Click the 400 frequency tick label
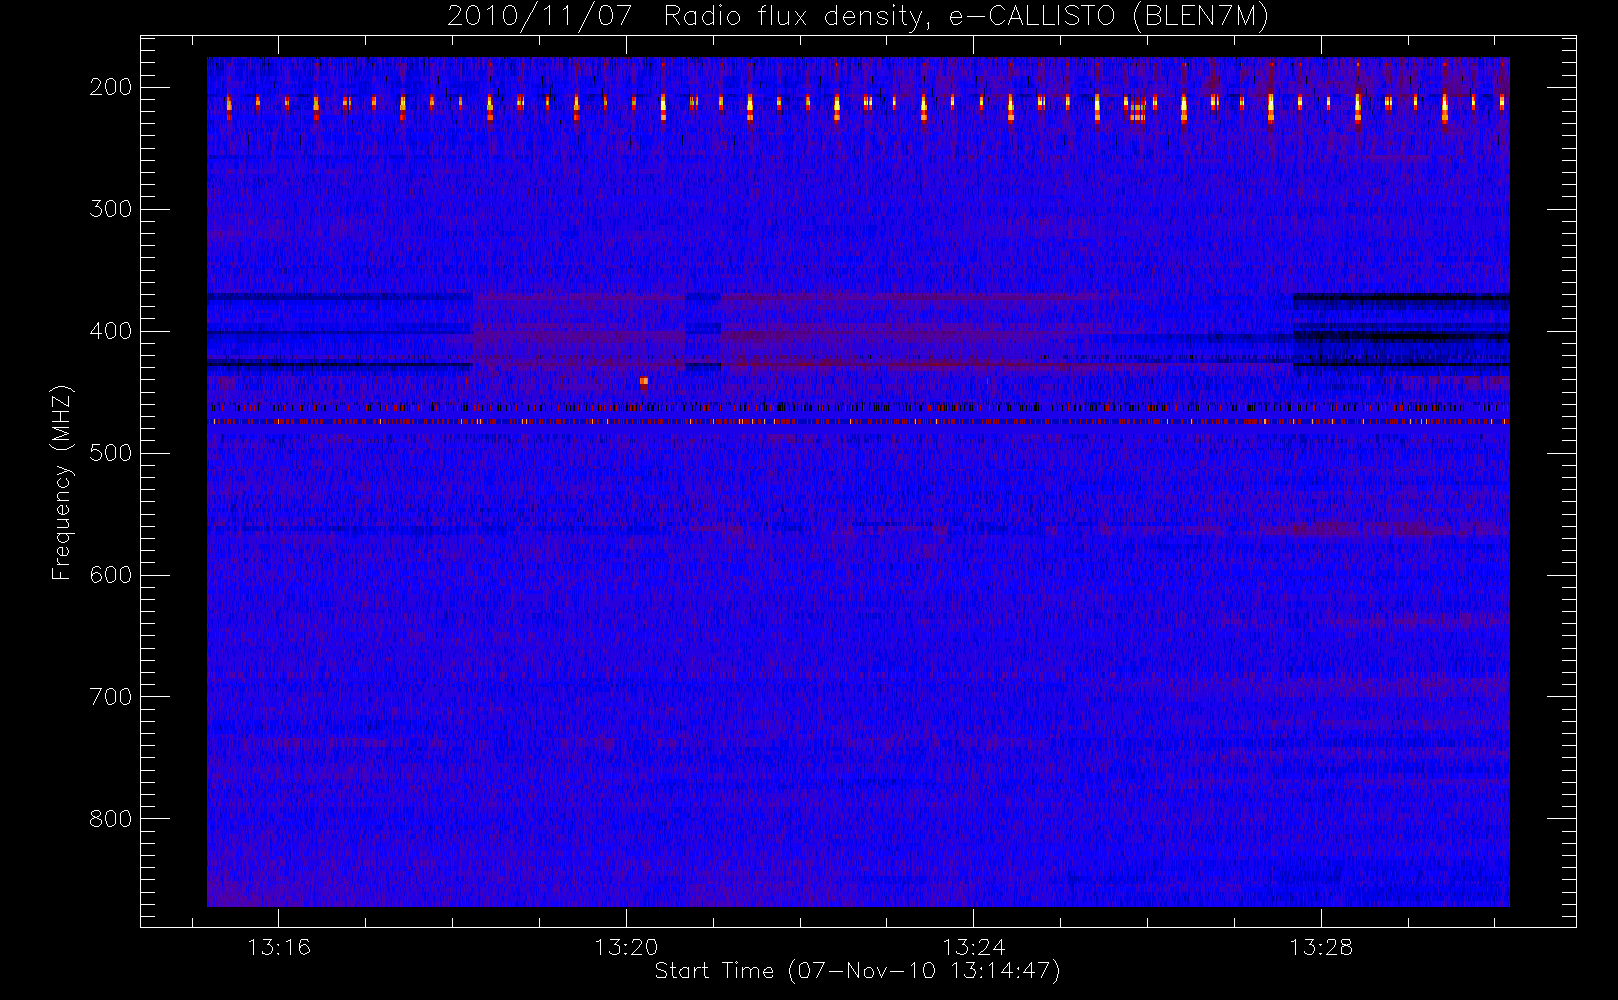Image resolution: width=1618 pixels, height=1000 pixels. click(111, 331)
